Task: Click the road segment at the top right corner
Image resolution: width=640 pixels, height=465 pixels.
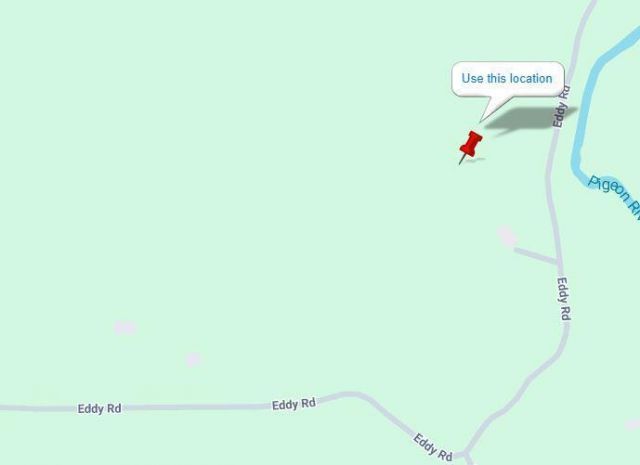Action: pos(585,20)
